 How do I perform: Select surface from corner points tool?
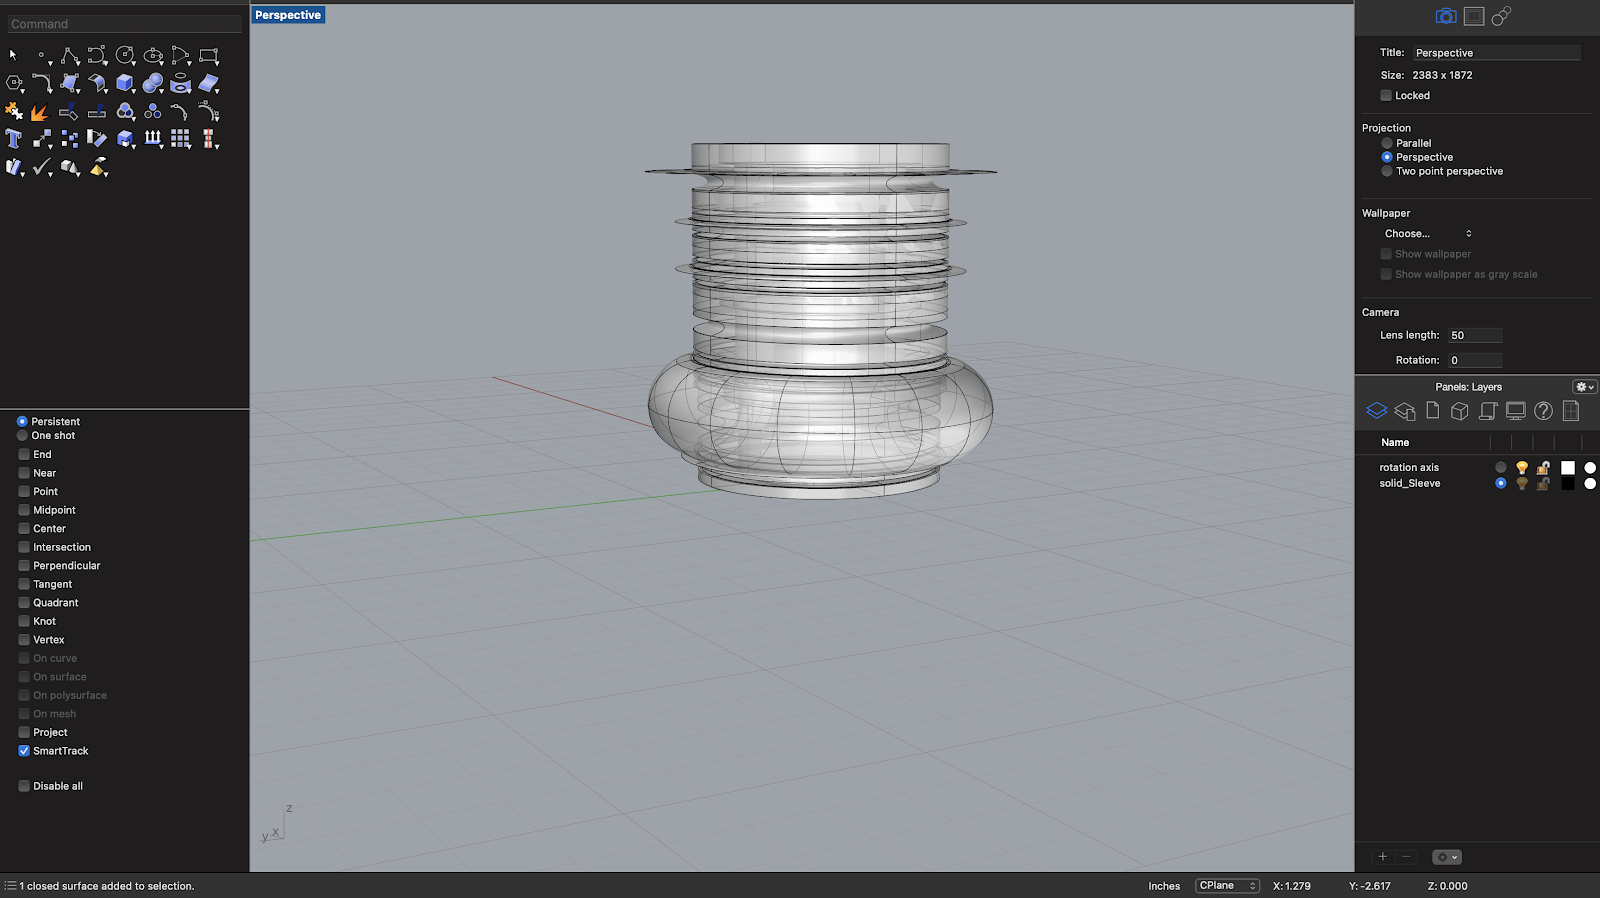pyautogui.click(x=70, y=83)
